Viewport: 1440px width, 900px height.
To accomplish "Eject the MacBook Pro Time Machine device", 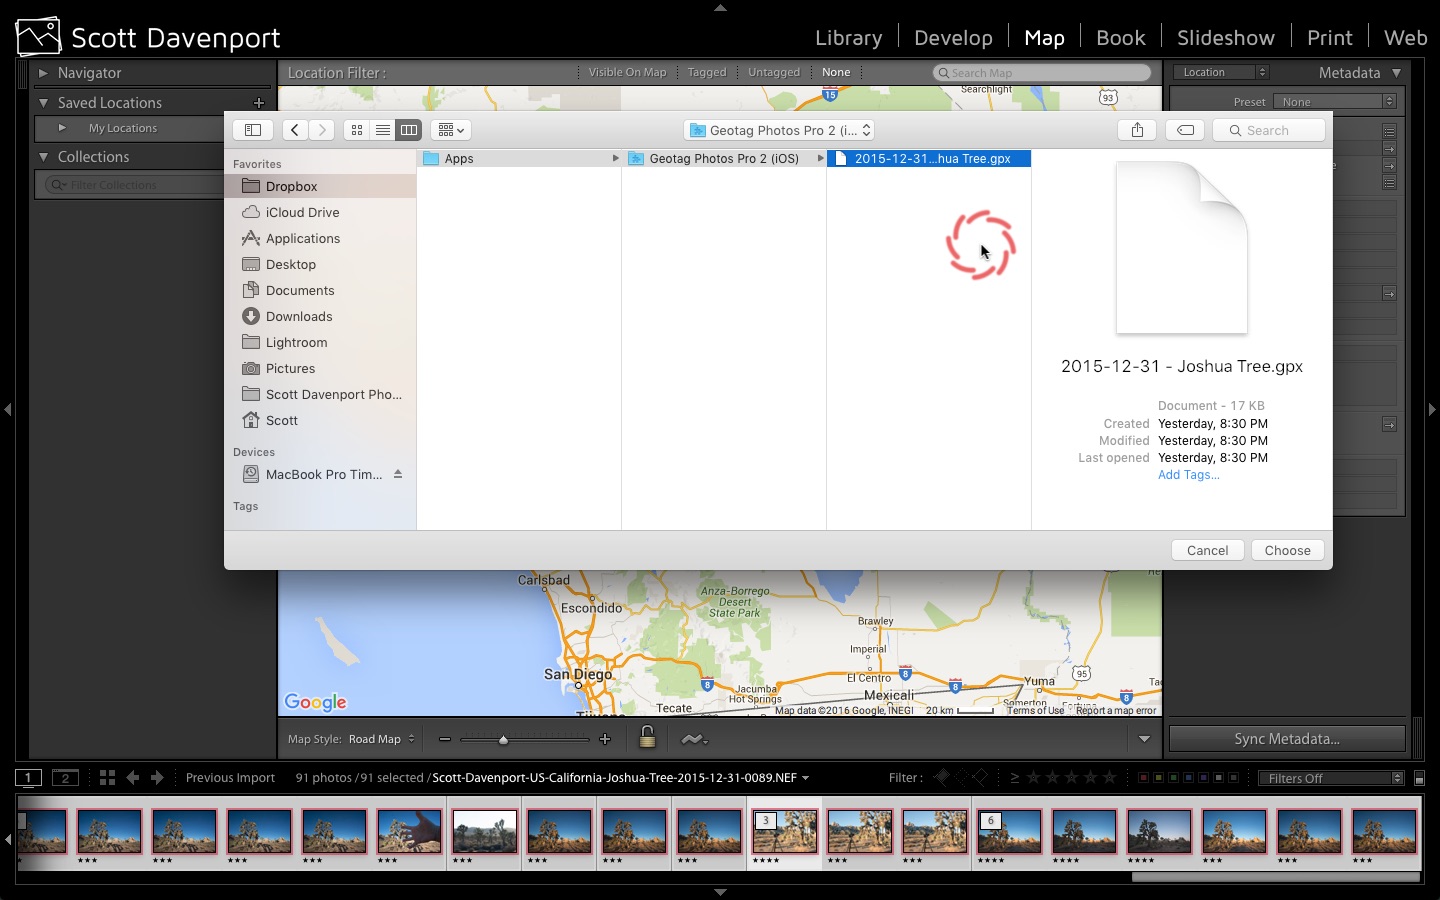I will point(398,474).
